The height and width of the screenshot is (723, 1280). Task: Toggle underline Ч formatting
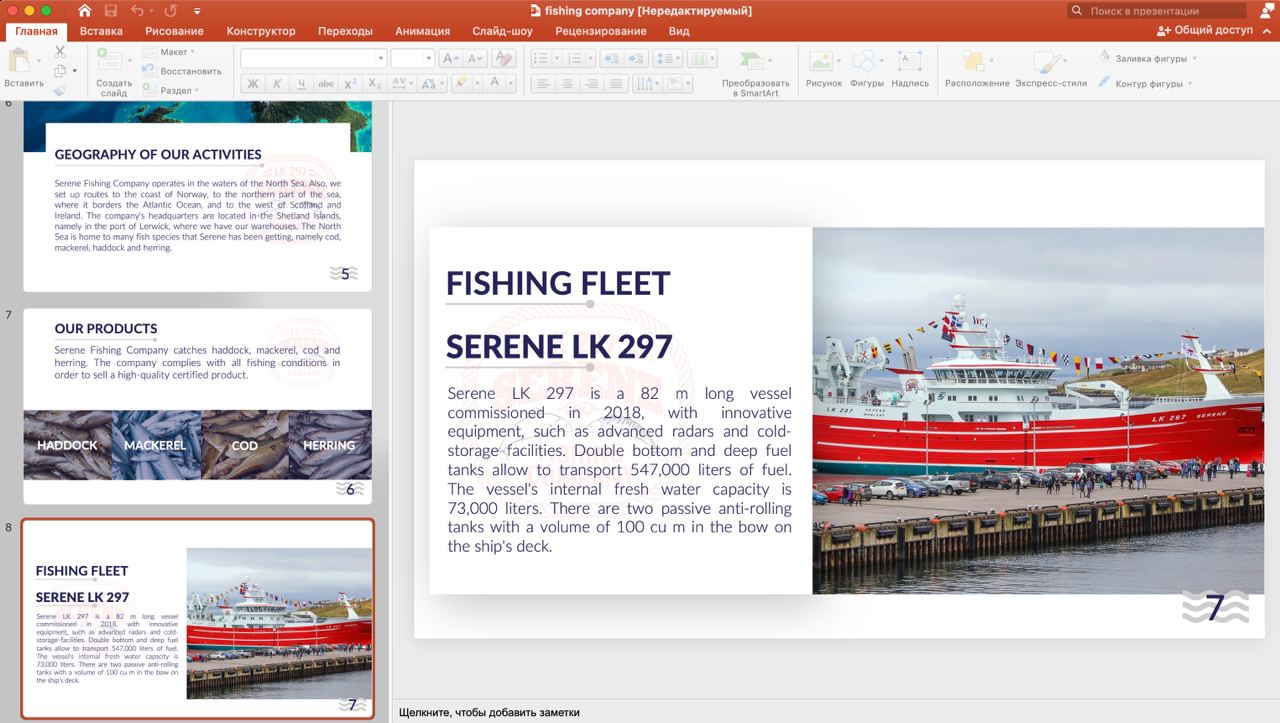301,84
